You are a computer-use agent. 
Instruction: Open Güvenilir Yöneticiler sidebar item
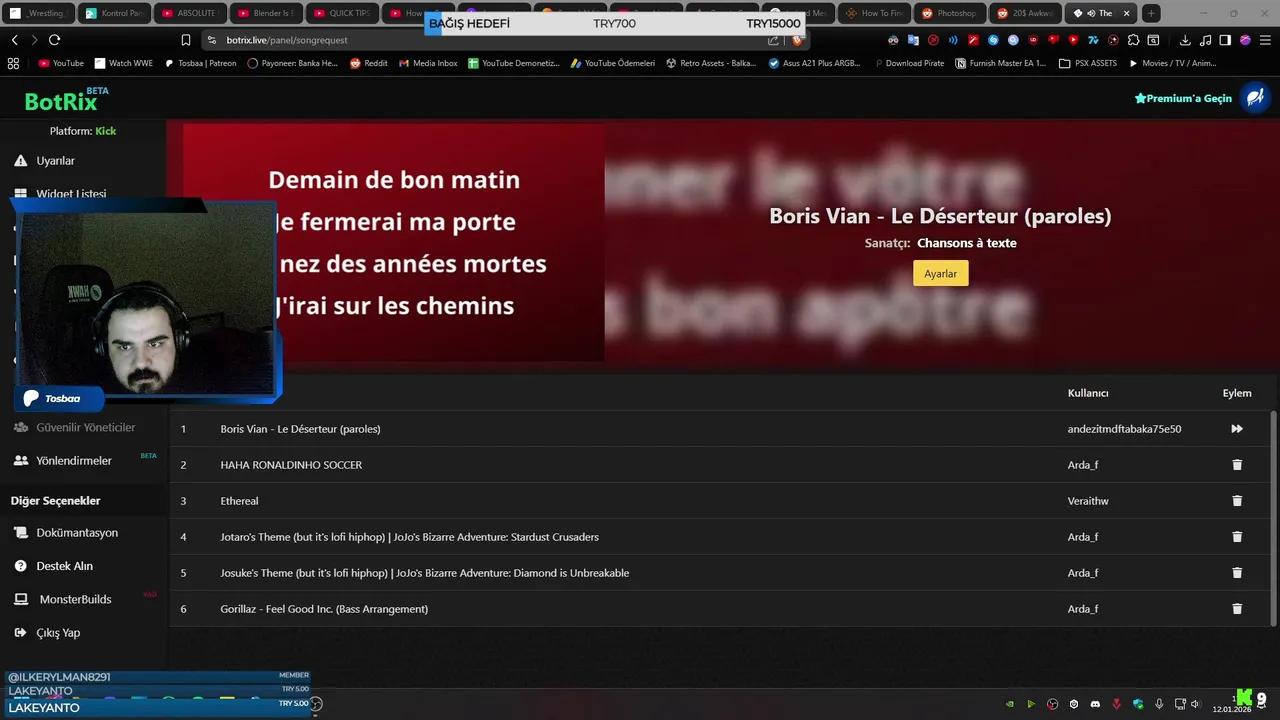tap(85, 427)
